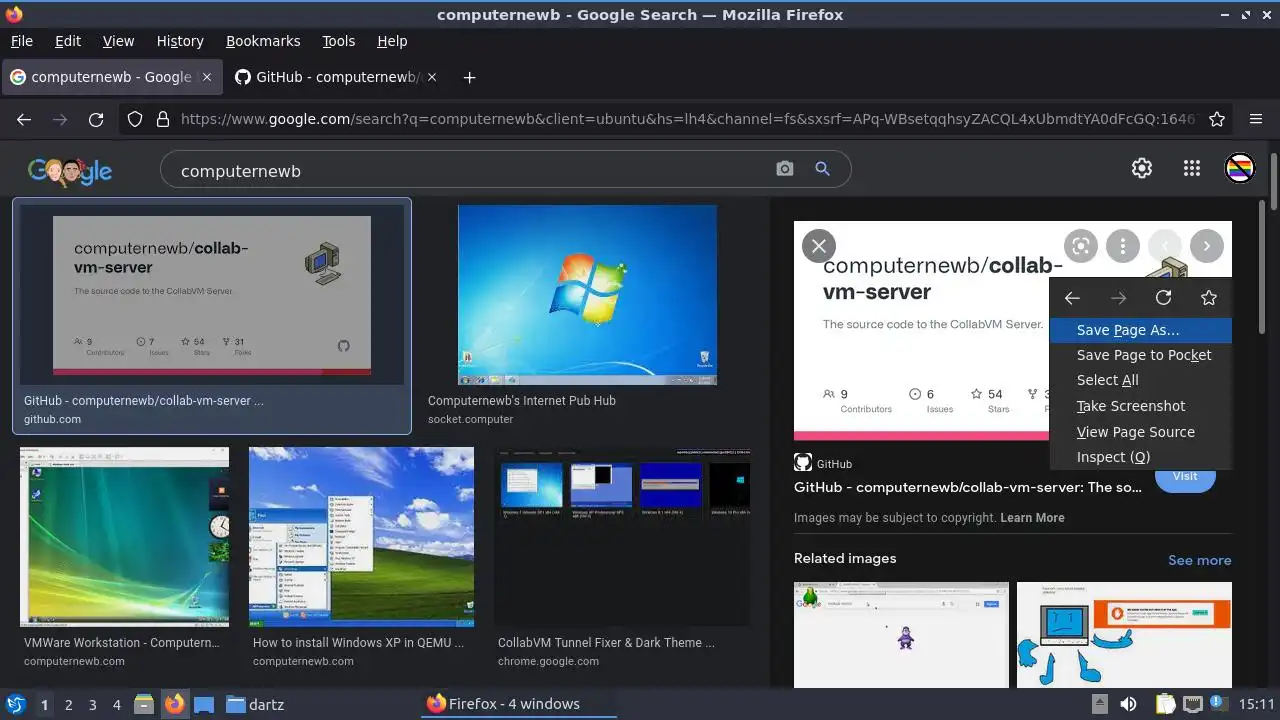The height and width of the screenshot is (720, 1280).
Task: Click context menu back arrow
Action: pos(1072,298)
